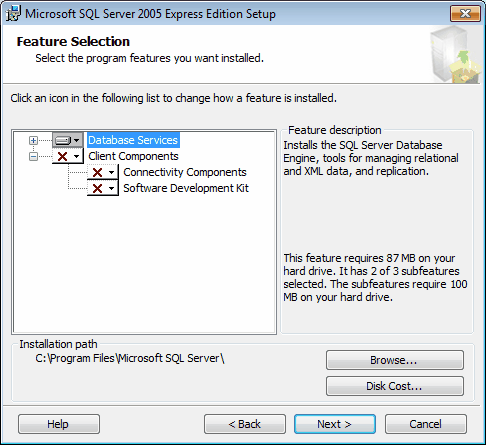Collapse the Client Components tree node

click(x=33, y=156)
